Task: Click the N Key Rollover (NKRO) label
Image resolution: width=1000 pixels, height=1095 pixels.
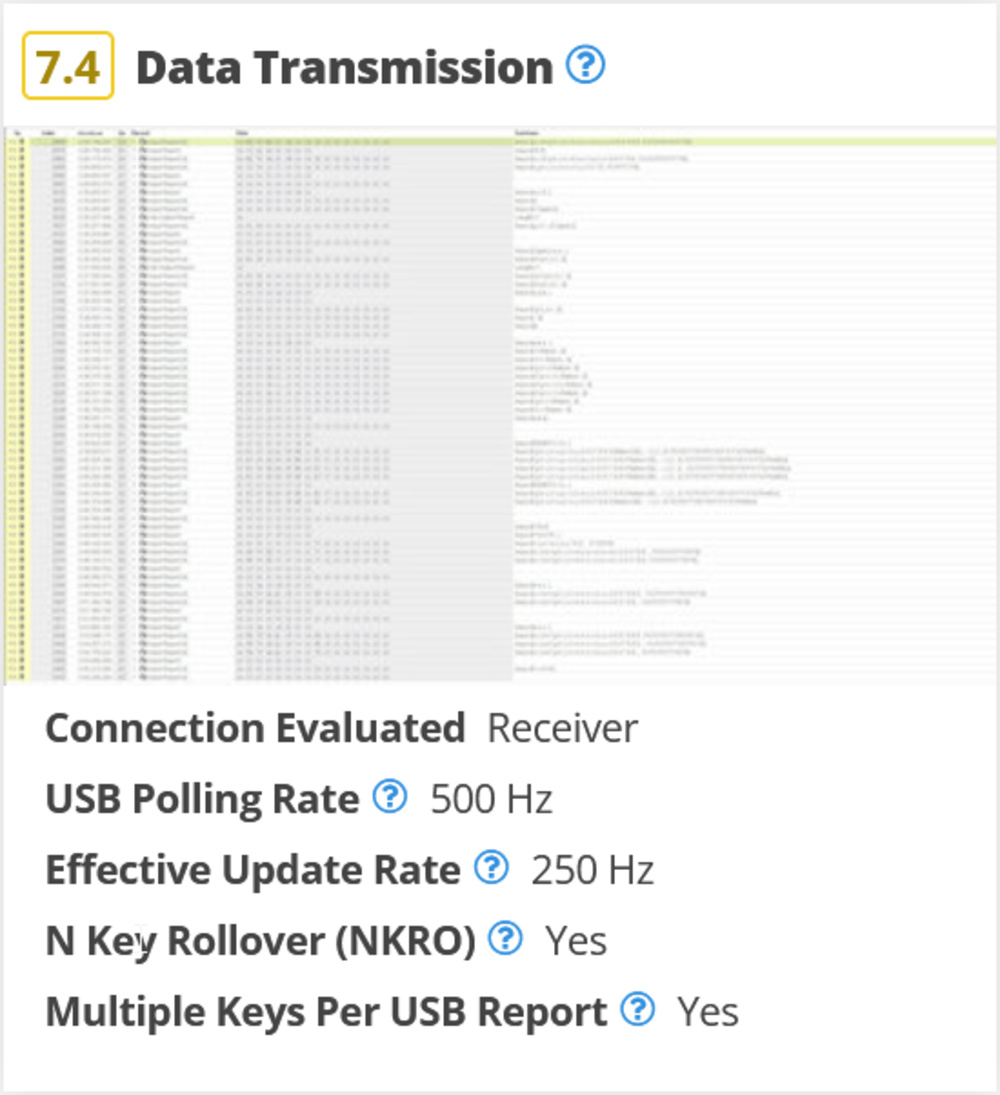Action: [260, 941]
